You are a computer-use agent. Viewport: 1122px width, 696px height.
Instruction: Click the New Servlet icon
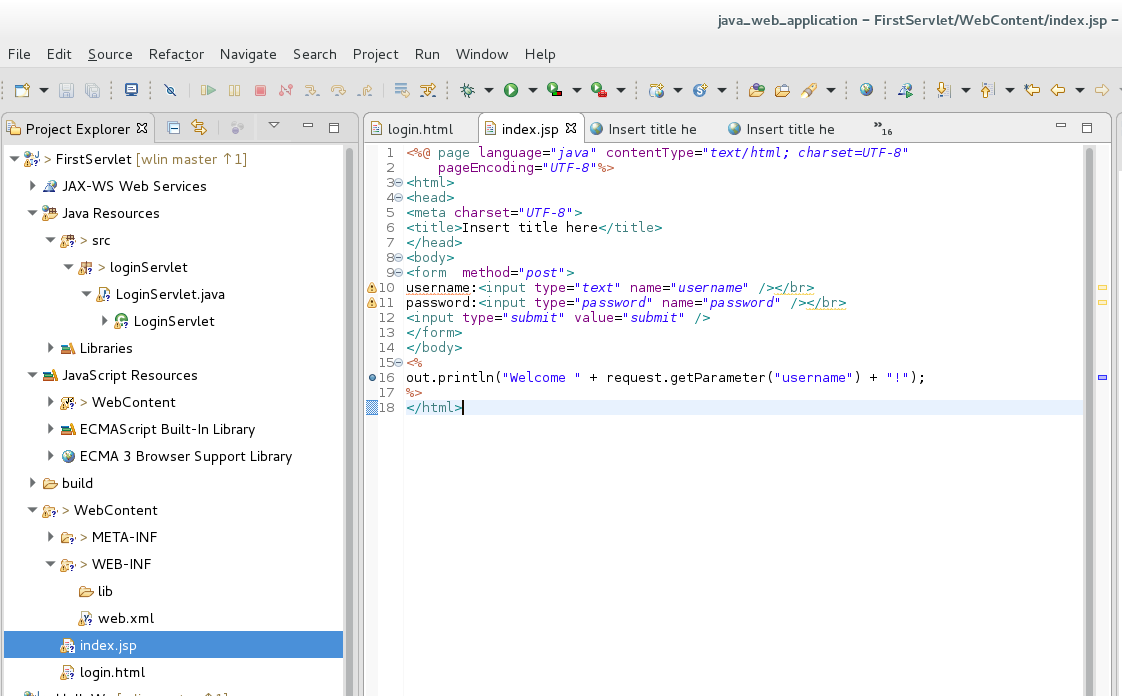pyautogui.click(x=700, y=90)
